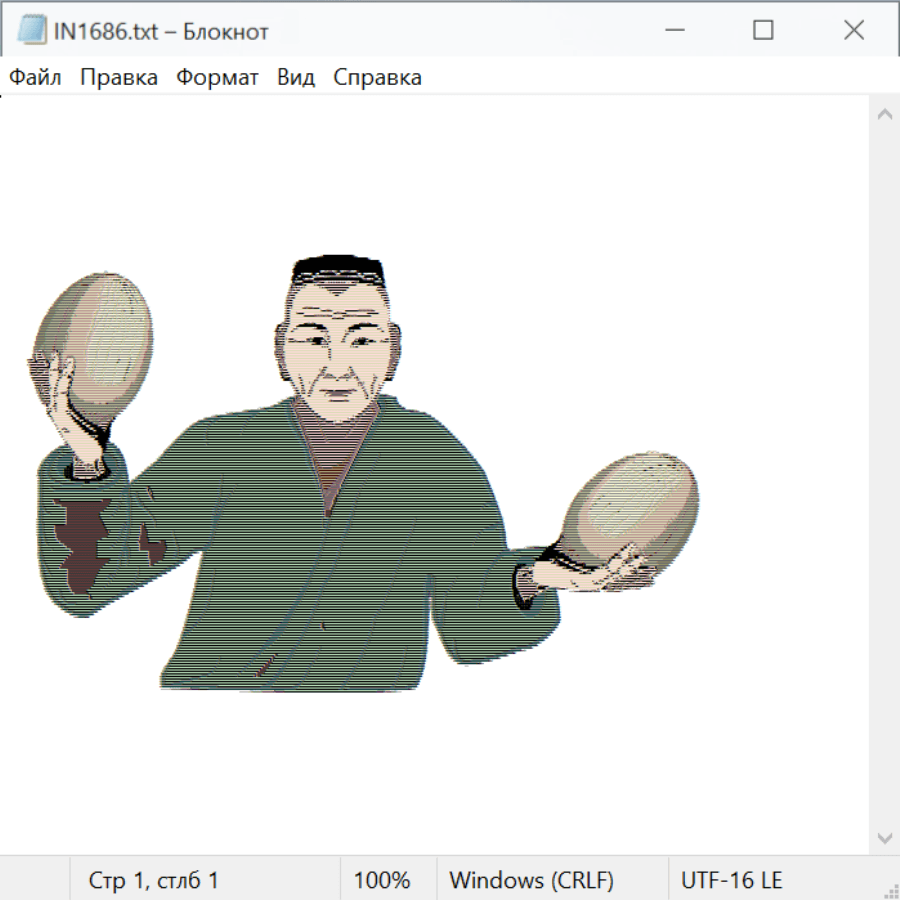Open the Правка menu
900x900 pixels.
click(x=119, y=78)
